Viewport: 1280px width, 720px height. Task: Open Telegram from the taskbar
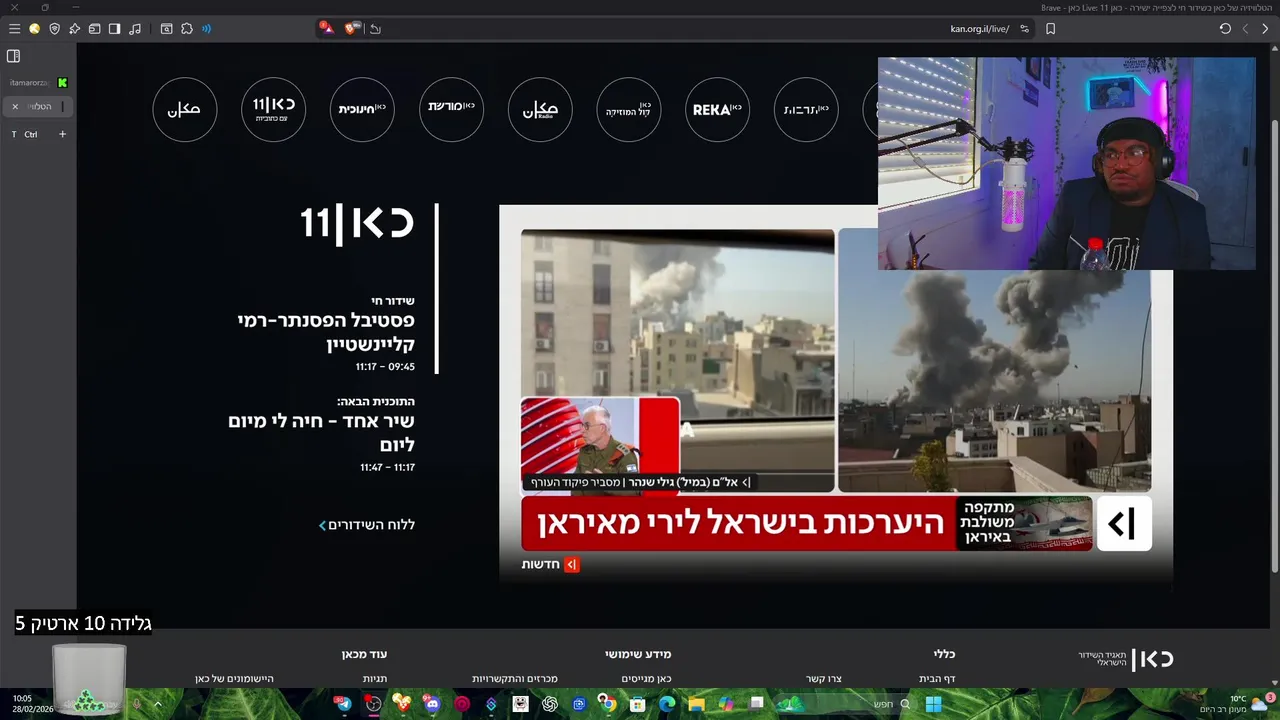344,704
